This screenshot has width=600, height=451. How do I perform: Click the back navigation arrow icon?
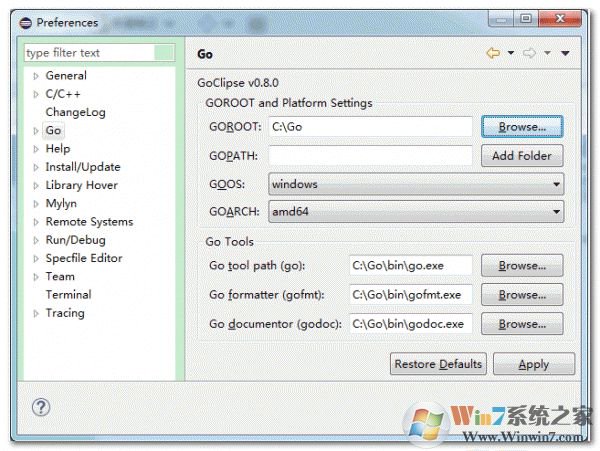(493, 52)
